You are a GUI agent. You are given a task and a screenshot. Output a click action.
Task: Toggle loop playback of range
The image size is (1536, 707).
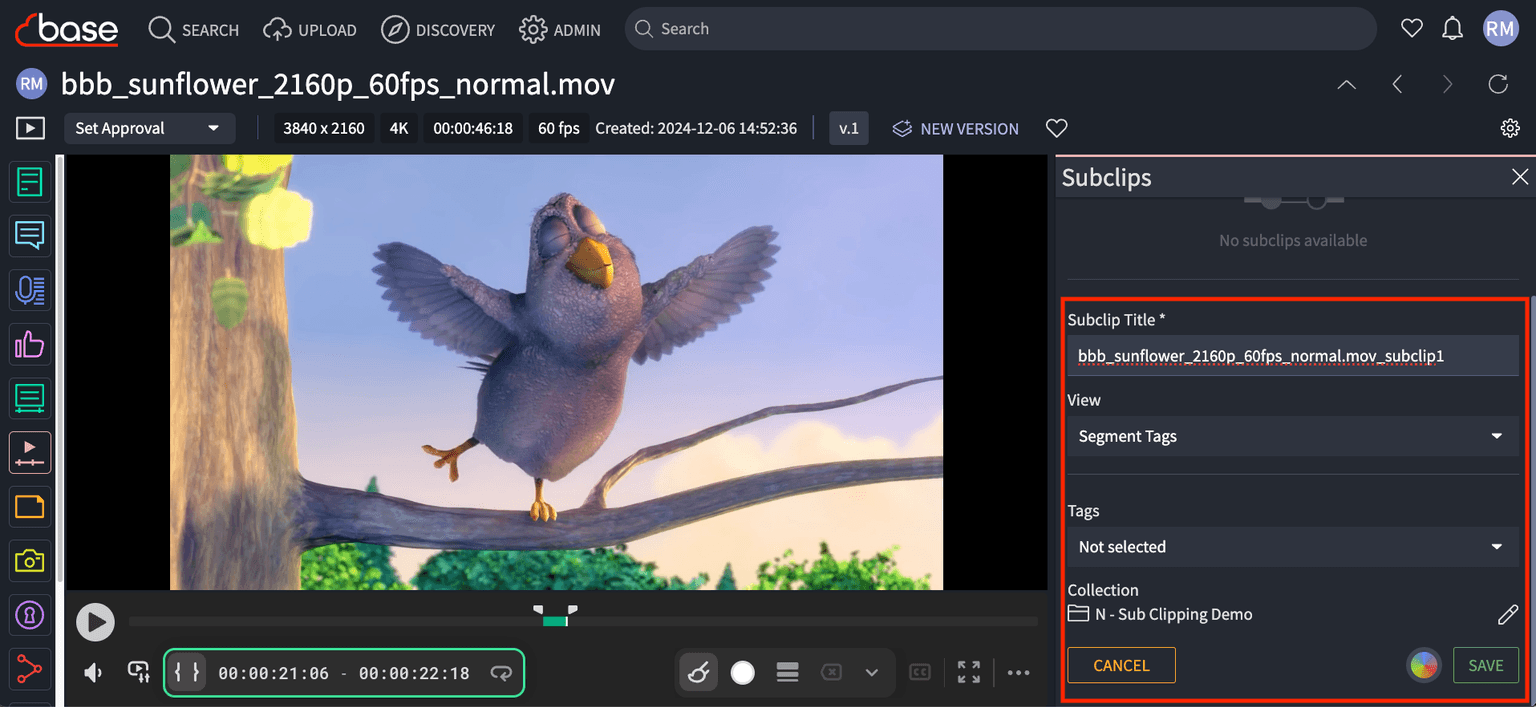click(501, 673)
